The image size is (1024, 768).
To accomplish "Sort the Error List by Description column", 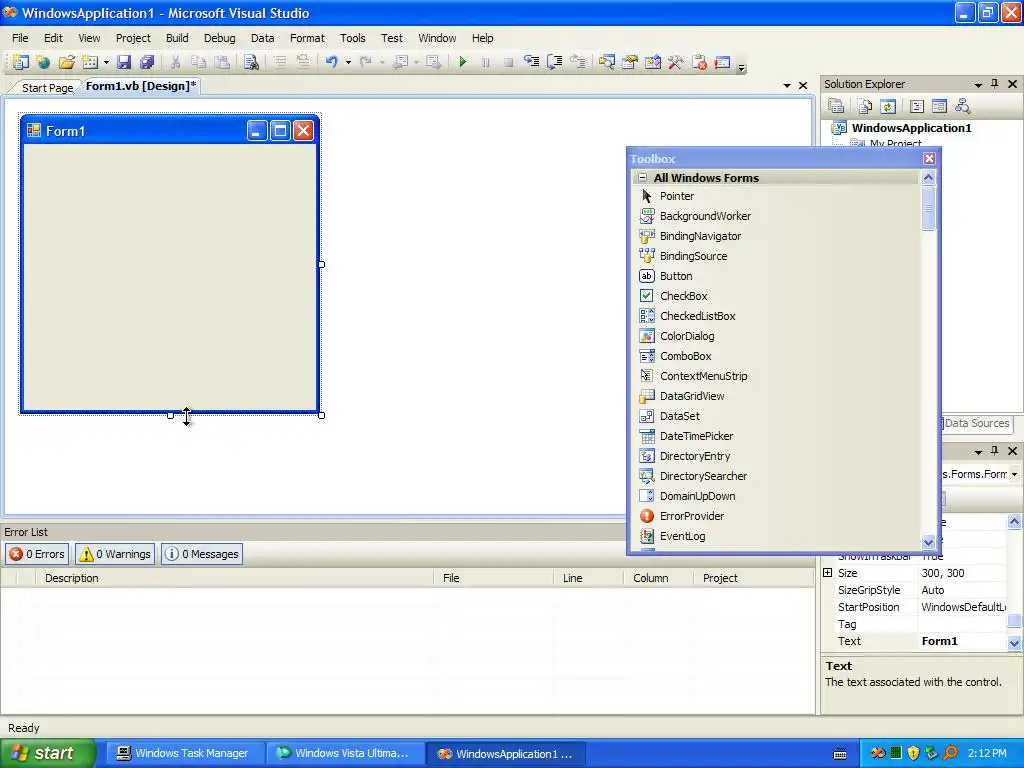I will [x=235, y=578].
